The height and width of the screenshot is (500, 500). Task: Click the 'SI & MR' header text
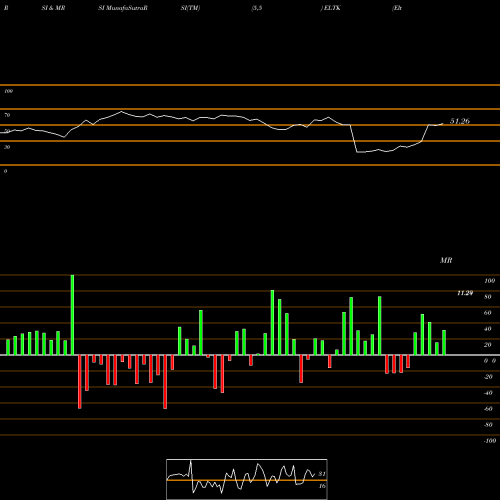(x=53, y=8)
